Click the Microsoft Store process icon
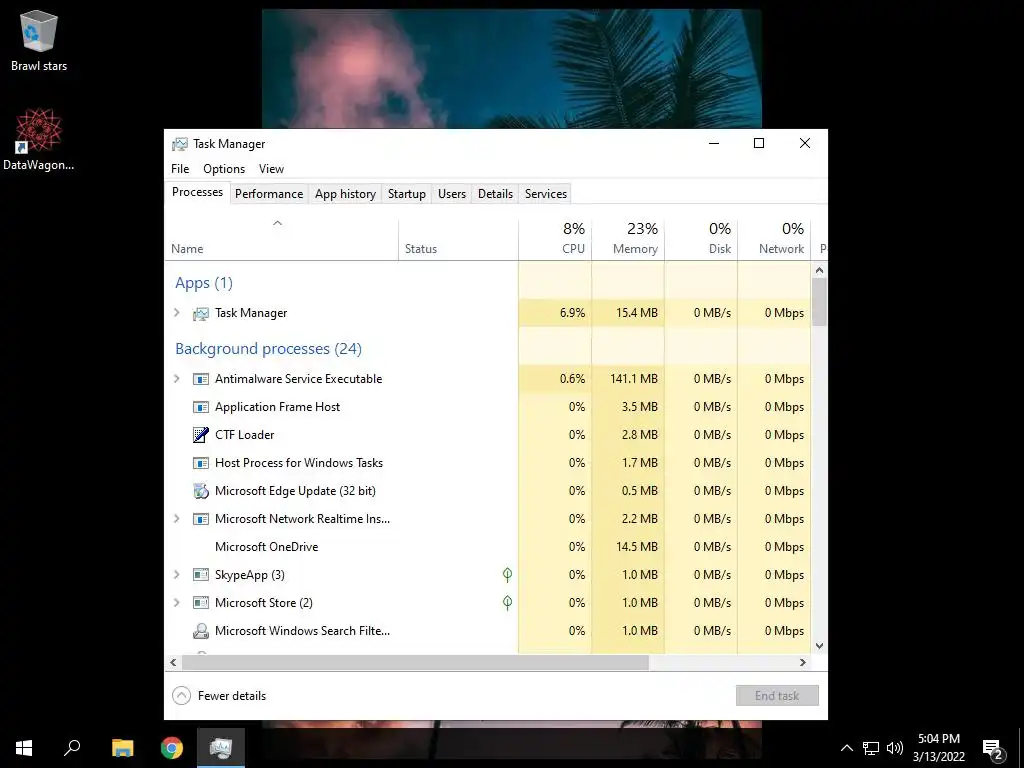 [x=200, y=603]
